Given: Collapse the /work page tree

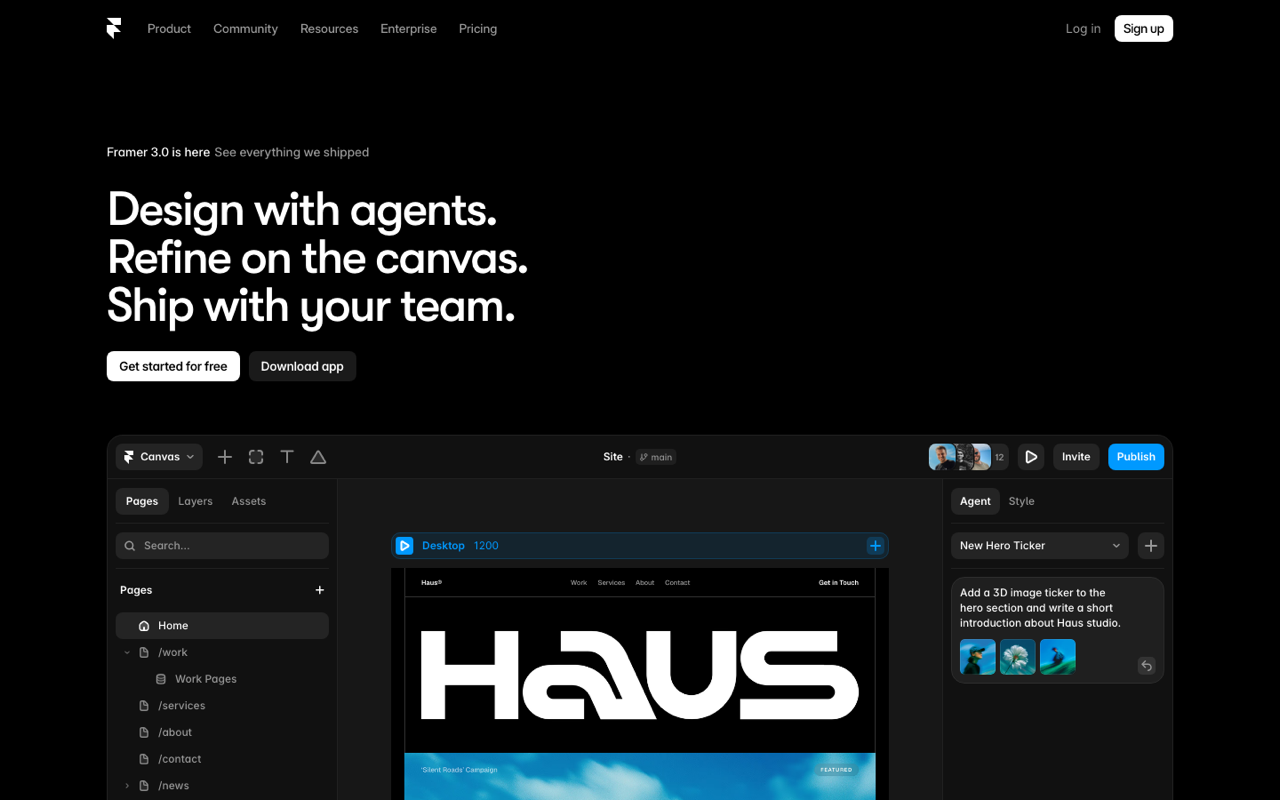Looking at the screenshot, I should click(x=127, y=653).
